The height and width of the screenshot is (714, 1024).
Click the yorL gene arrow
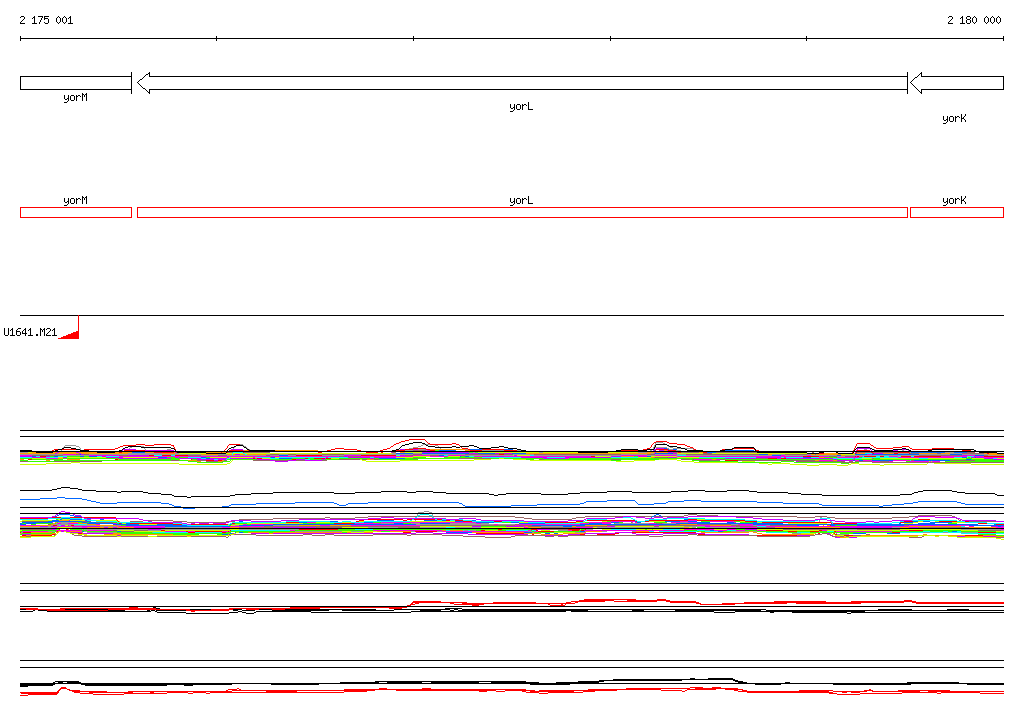[522, 83]
